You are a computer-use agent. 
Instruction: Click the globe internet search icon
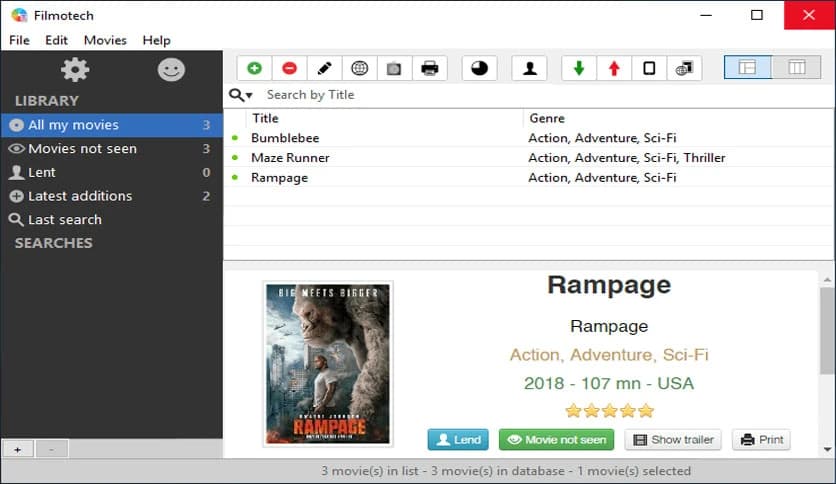359,68
